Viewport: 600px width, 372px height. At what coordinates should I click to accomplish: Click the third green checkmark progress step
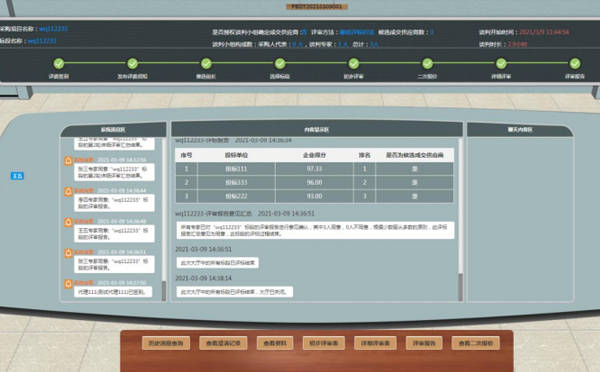206,64
